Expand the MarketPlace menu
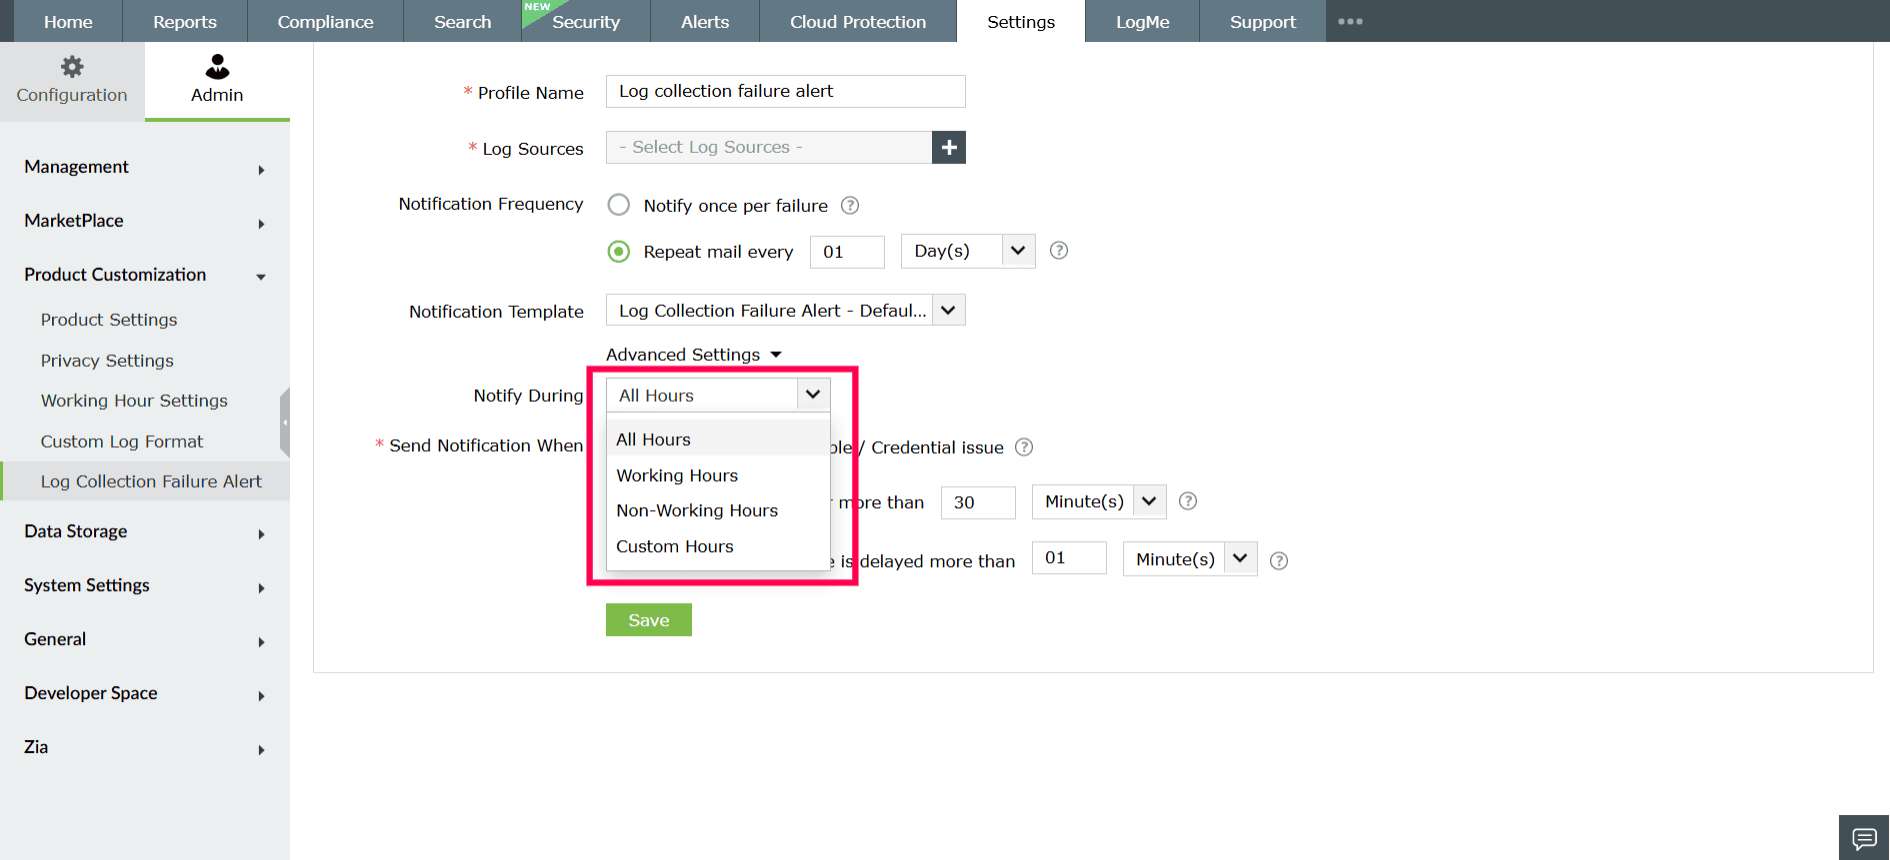This screenshot has height=860, width=1890. [x=145, y=221]
